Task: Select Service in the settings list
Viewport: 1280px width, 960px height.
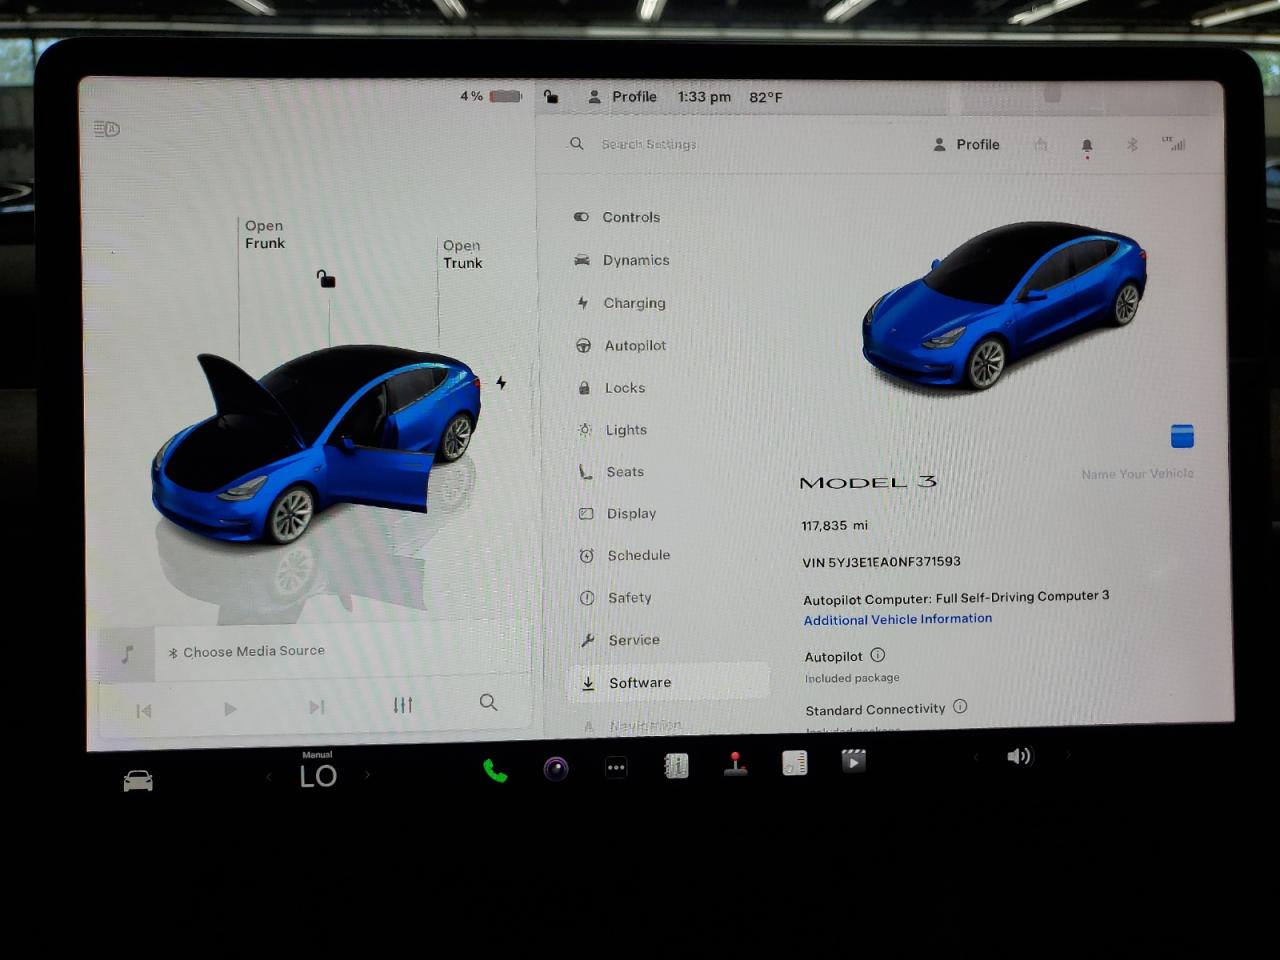Action: point(620,640)
